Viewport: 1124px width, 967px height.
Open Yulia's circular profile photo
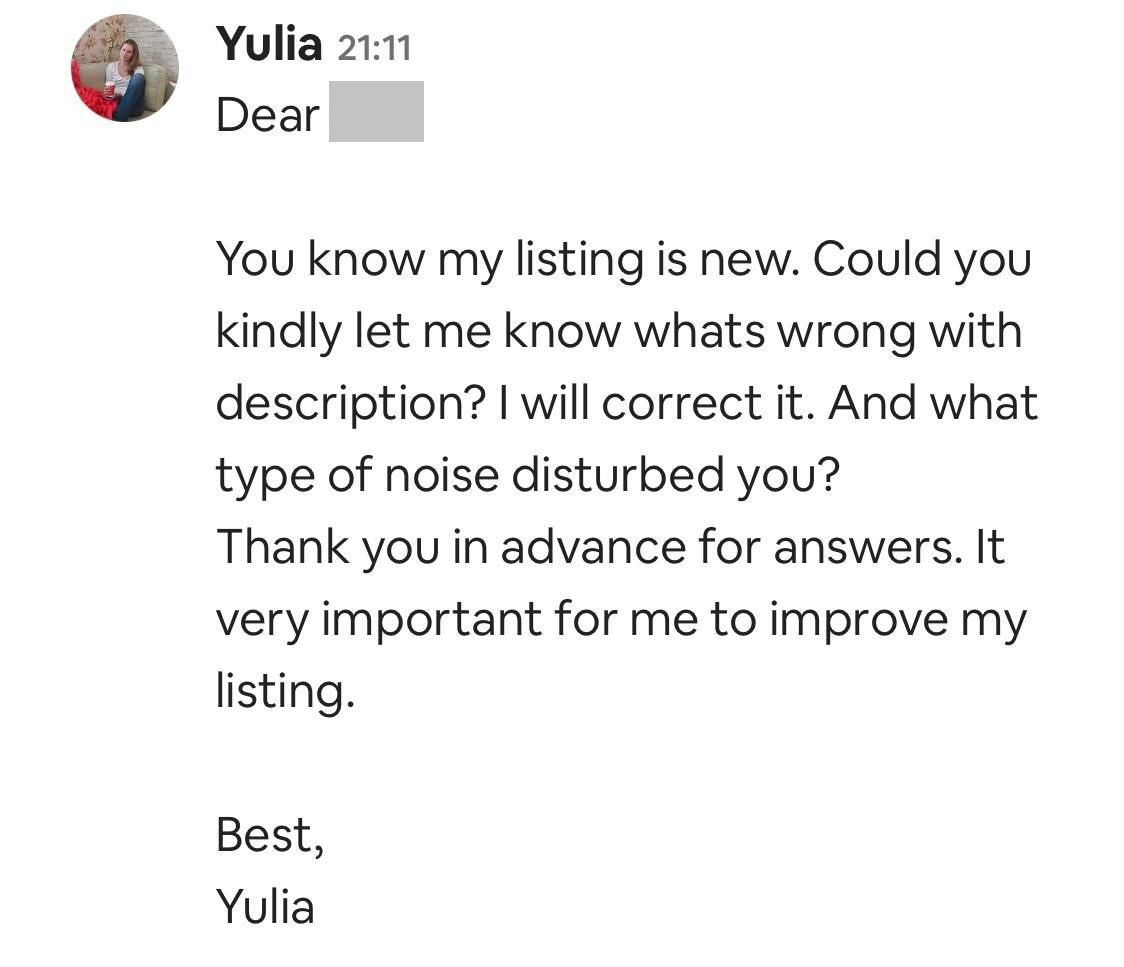(x=125, y=68)
